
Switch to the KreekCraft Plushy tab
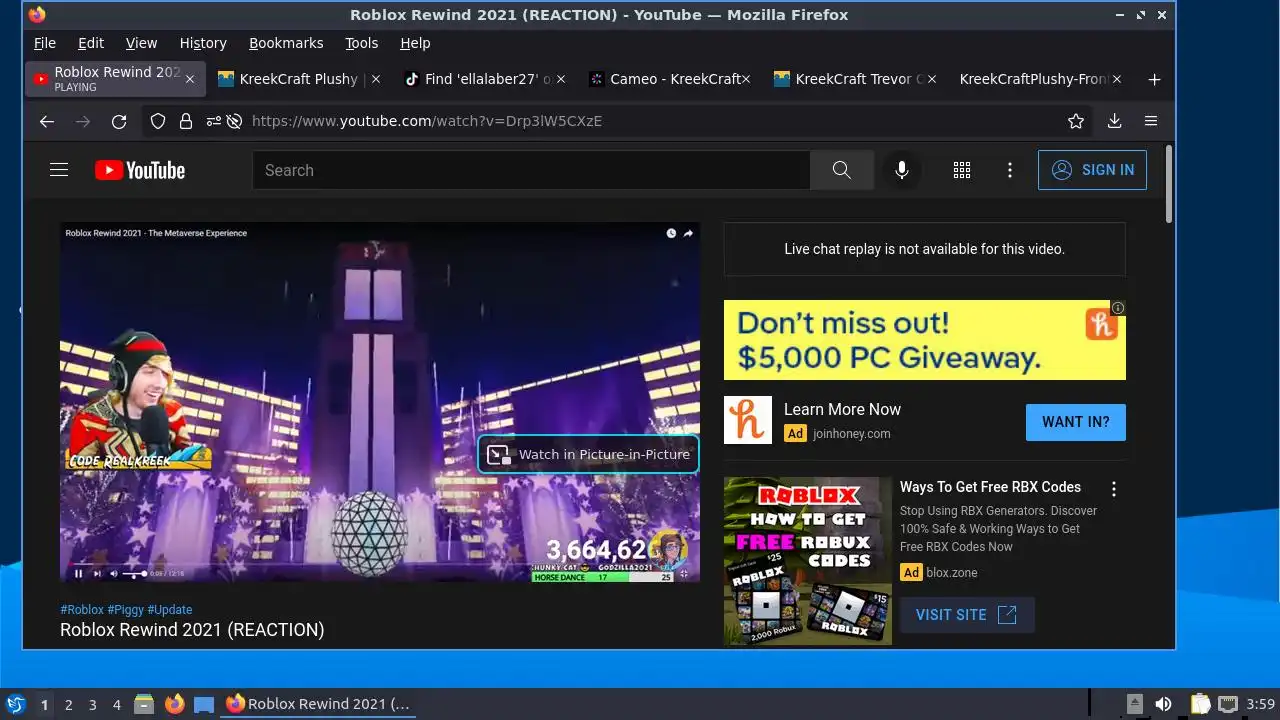click(298, 79)
